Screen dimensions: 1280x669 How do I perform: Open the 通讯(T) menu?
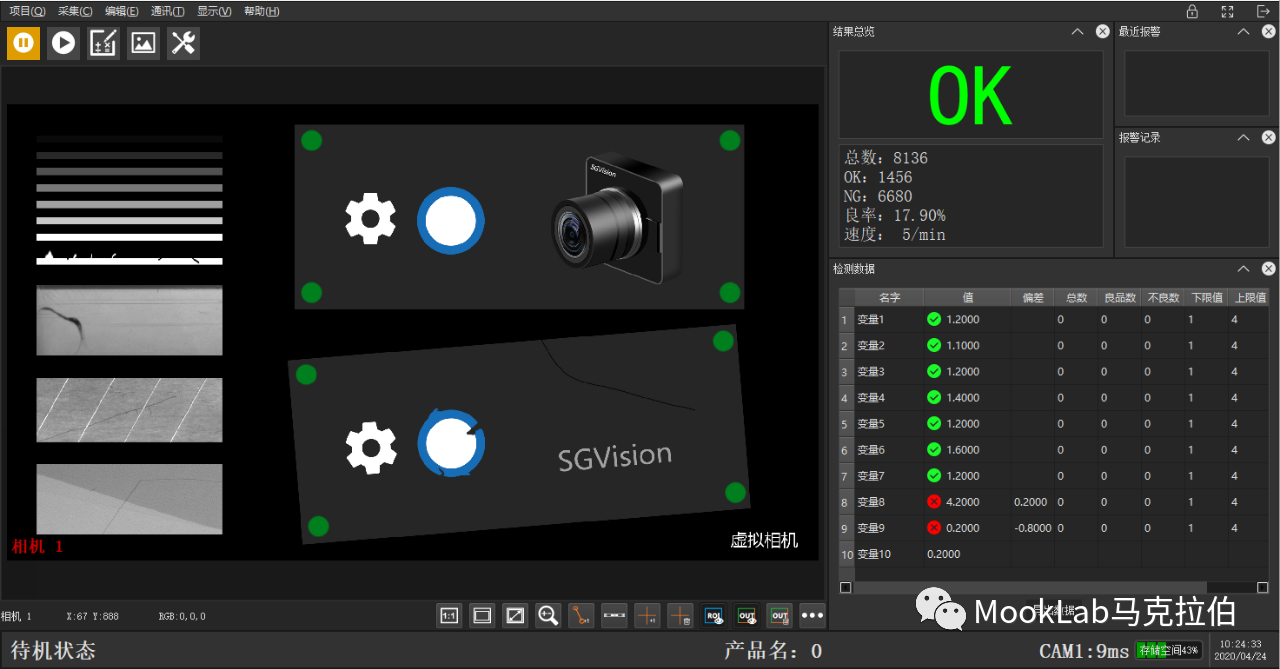[x=167, y=11]
